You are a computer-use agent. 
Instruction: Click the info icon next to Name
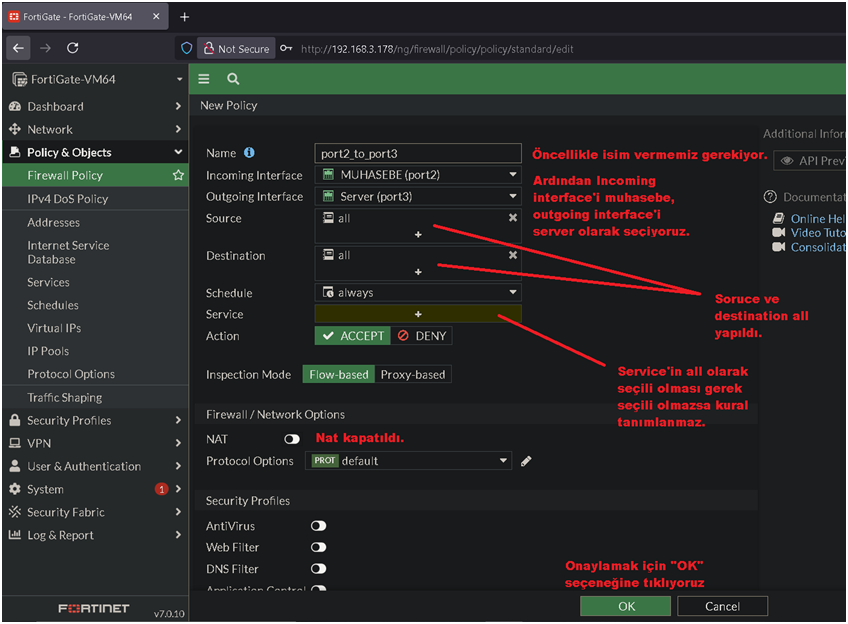pyautogui.click(x=249, y=153)
